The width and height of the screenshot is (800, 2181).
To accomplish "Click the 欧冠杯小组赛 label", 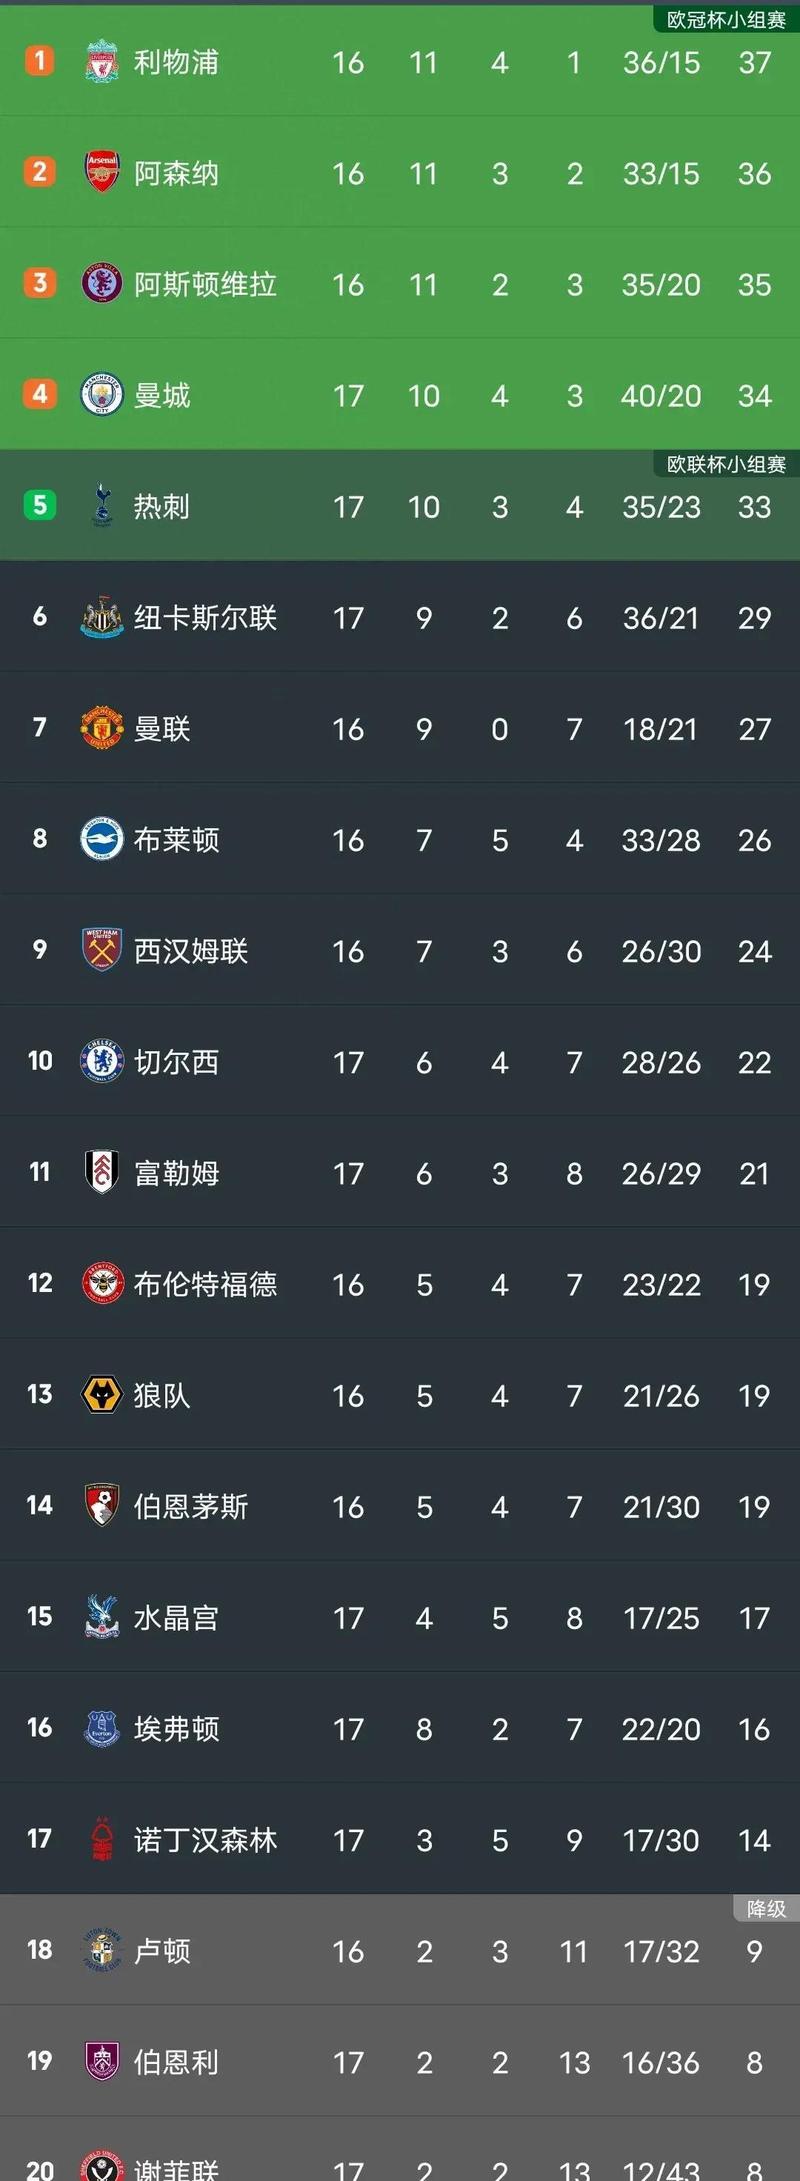I will 726,20.
